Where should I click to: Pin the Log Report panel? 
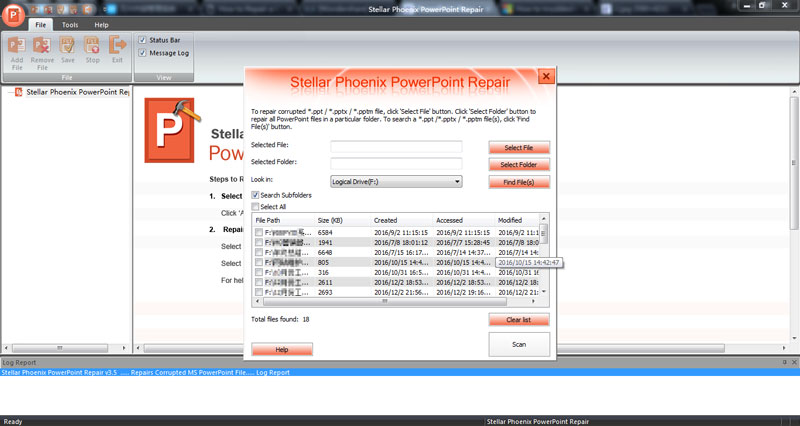[x=785, y=362]
